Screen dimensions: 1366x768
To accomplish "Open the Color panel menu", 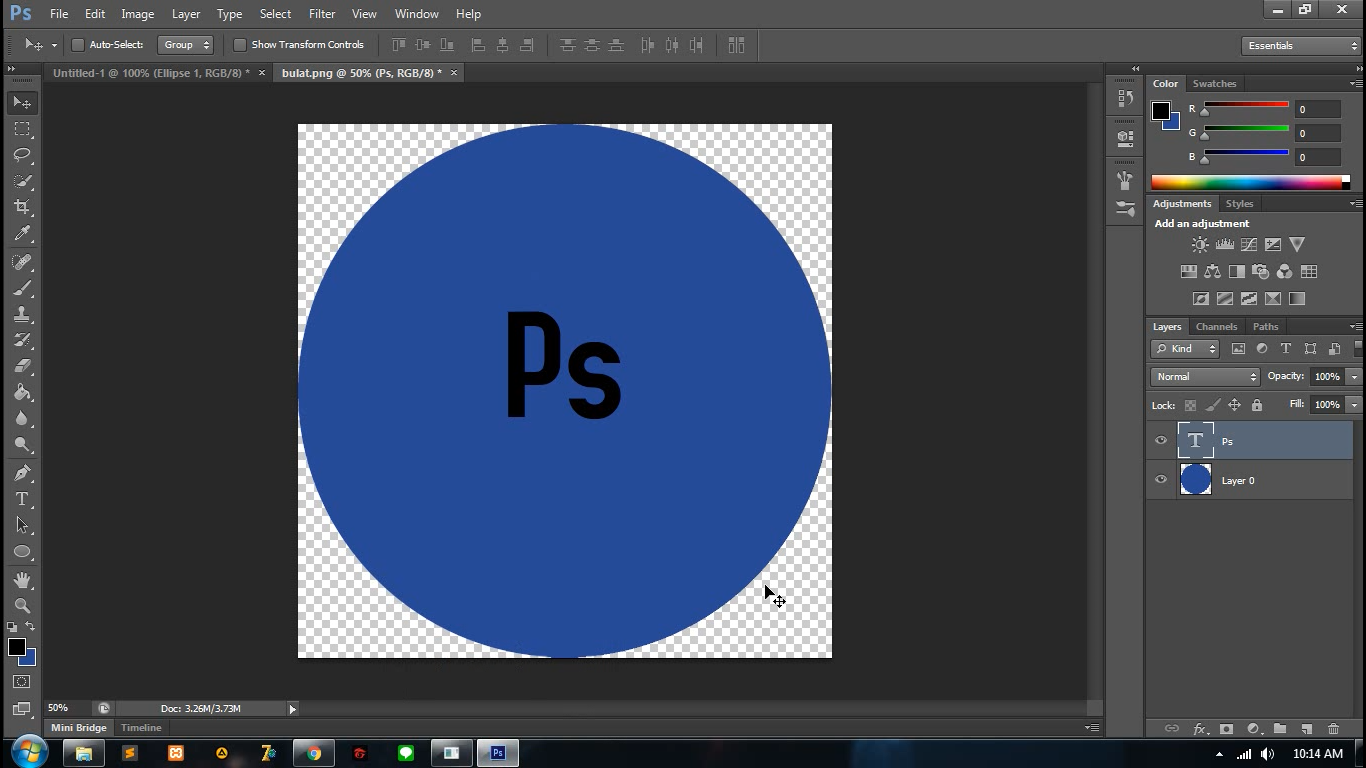I will (x=1355, y=84).
